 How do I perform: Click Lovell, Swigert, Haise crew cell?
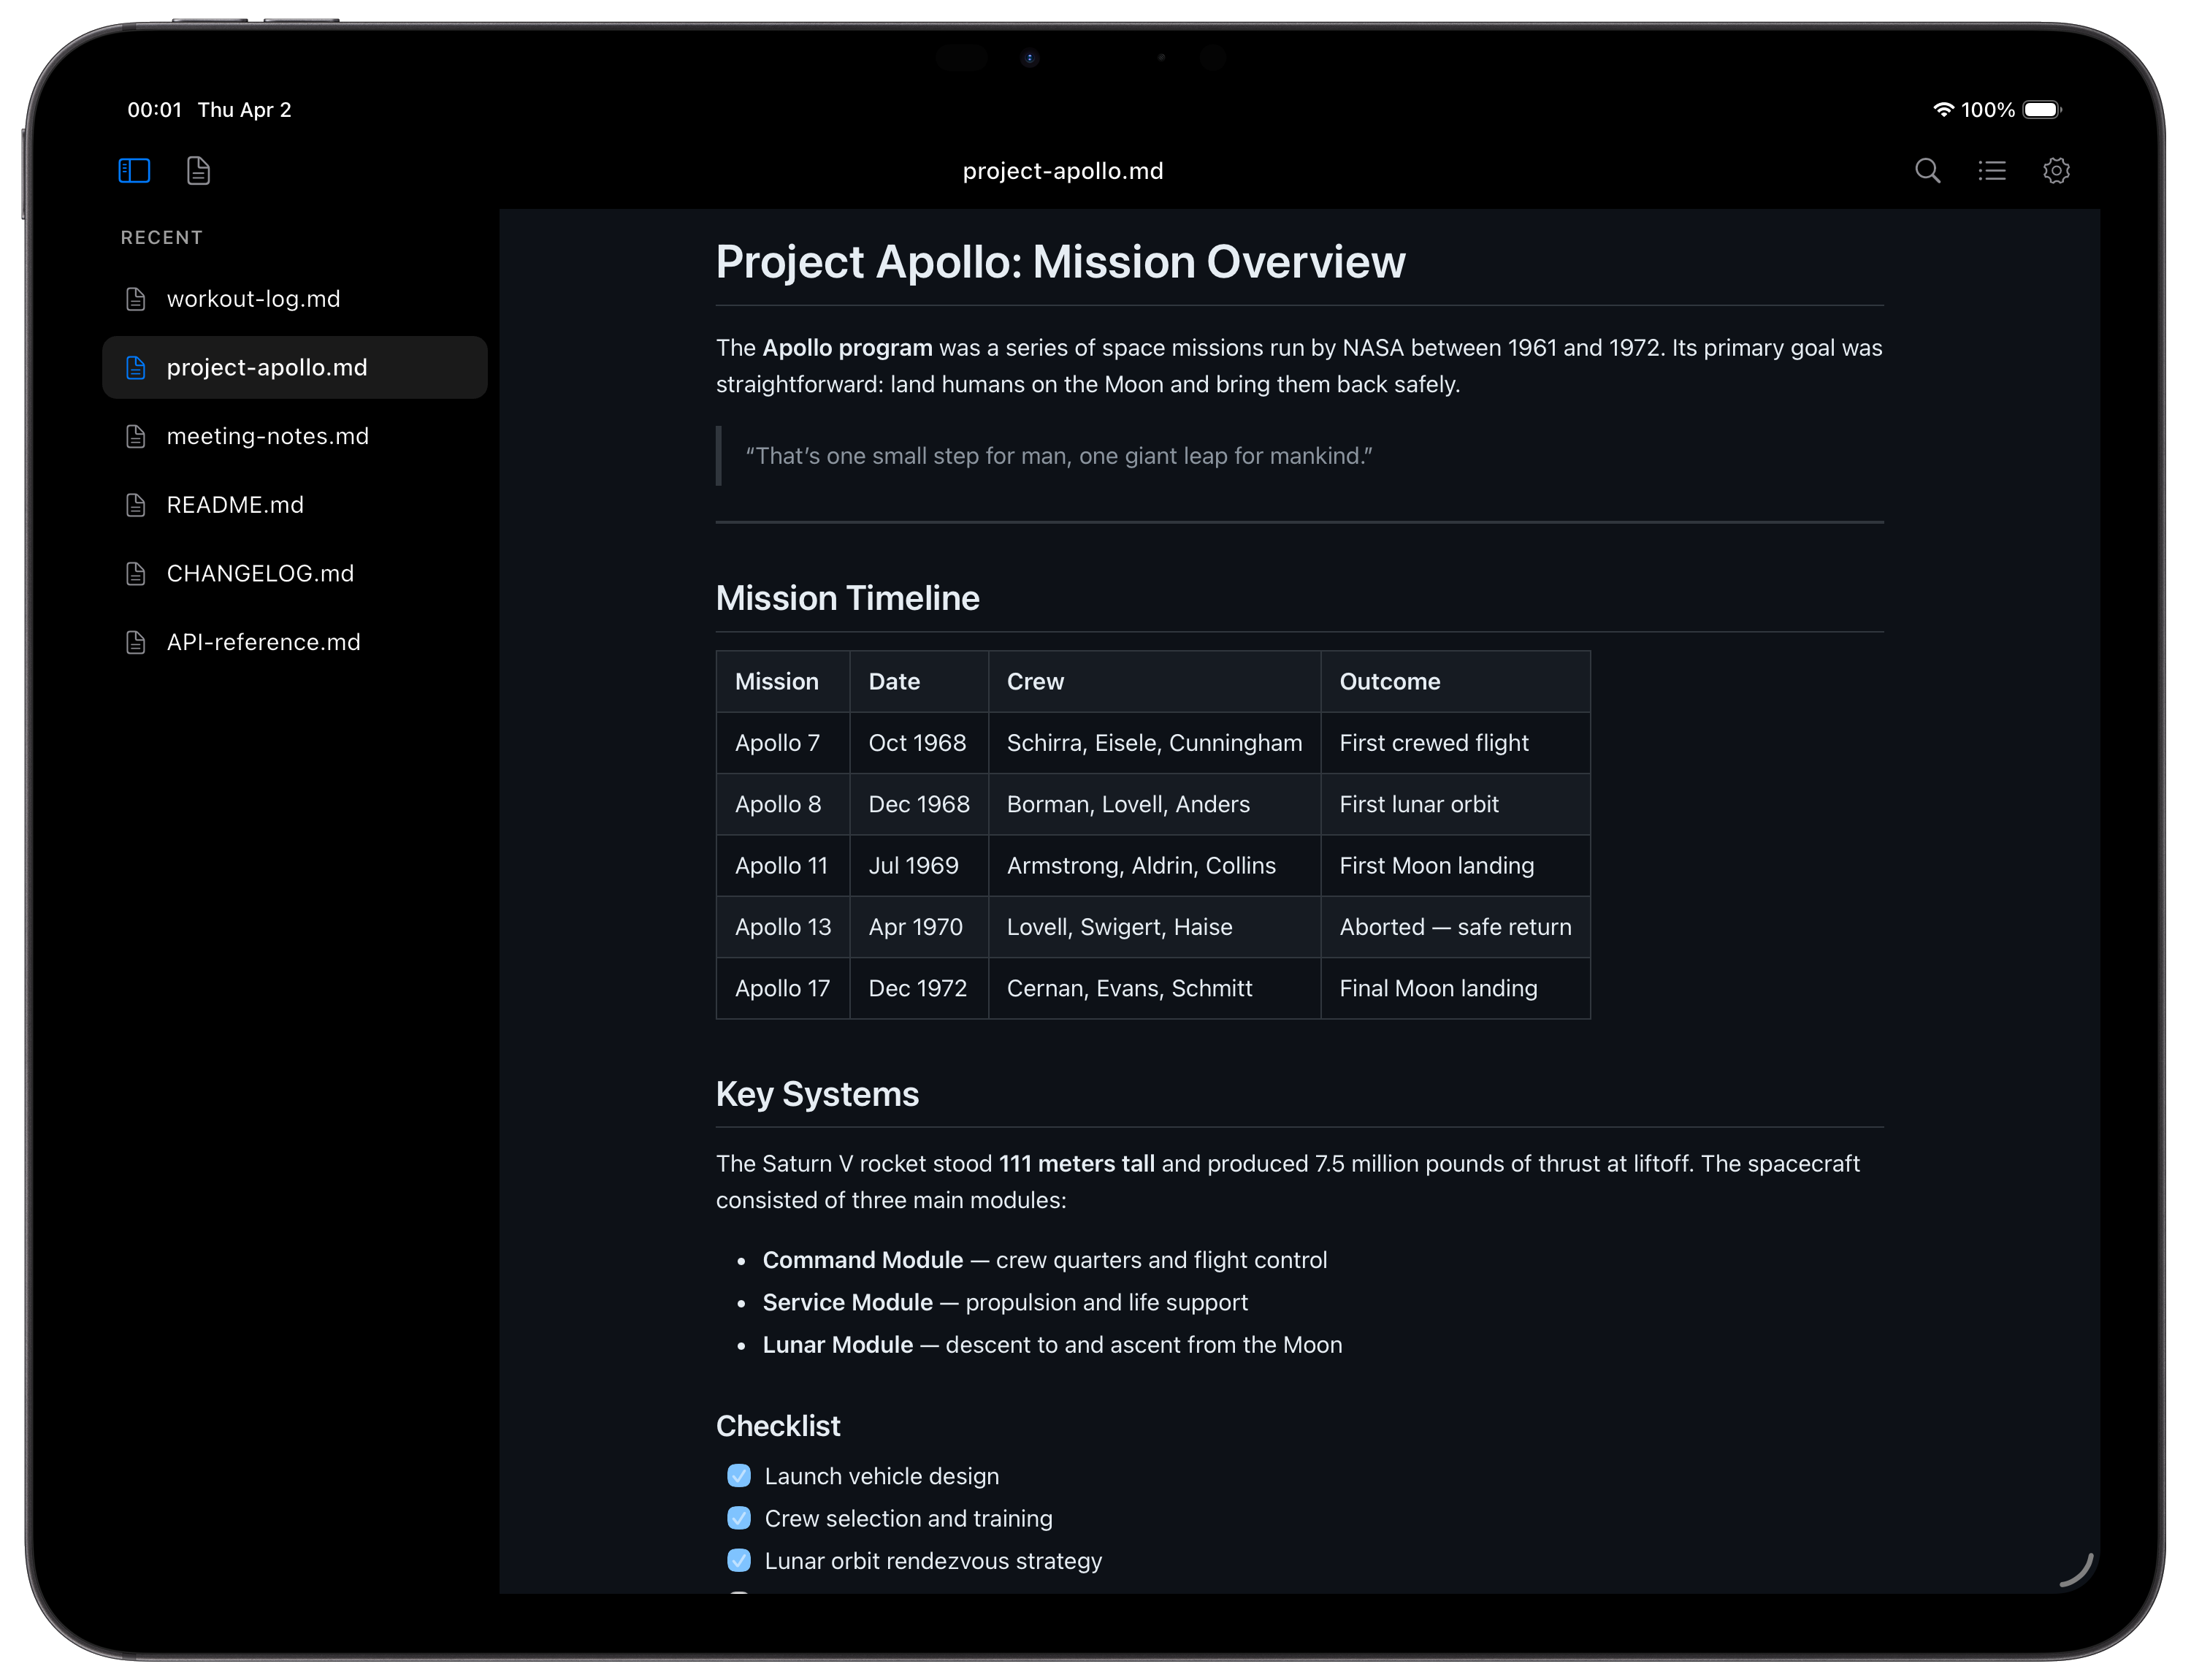(1154, 927)
